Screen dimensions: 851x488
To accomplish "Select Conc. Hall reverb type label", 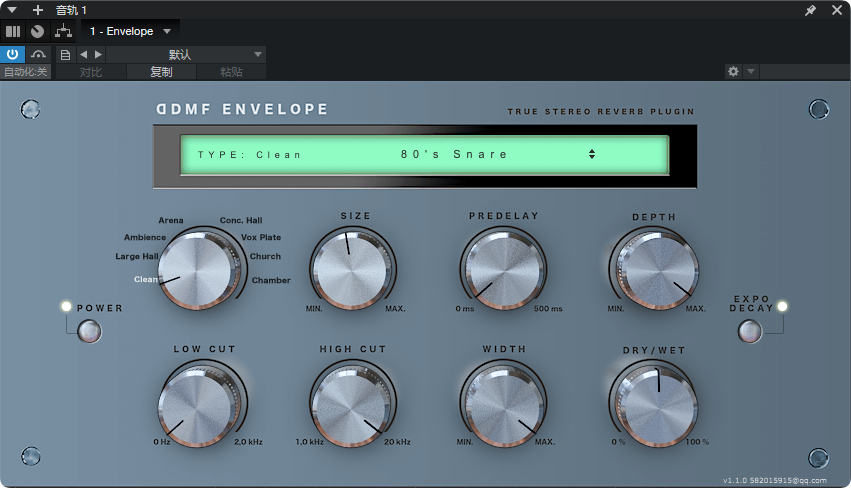I will pos(241,220).
